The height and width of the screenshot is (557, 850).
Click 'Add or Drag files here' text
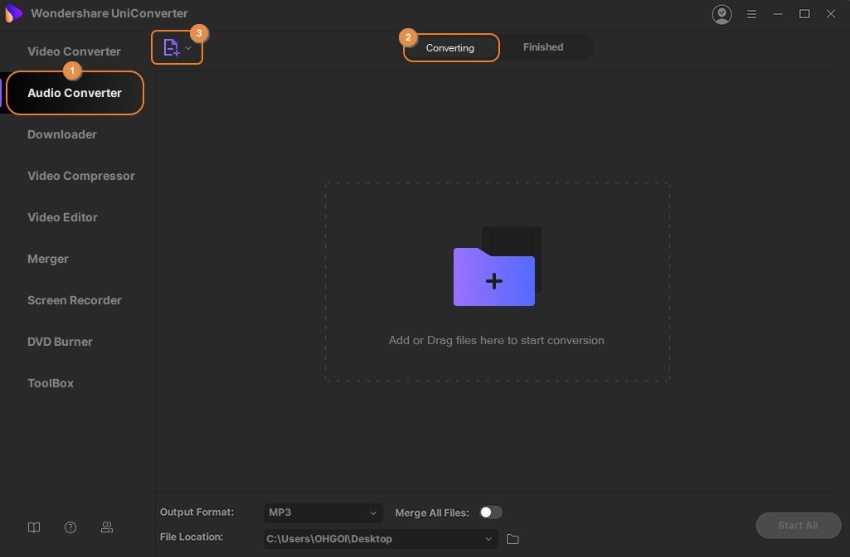coord(496,340)
